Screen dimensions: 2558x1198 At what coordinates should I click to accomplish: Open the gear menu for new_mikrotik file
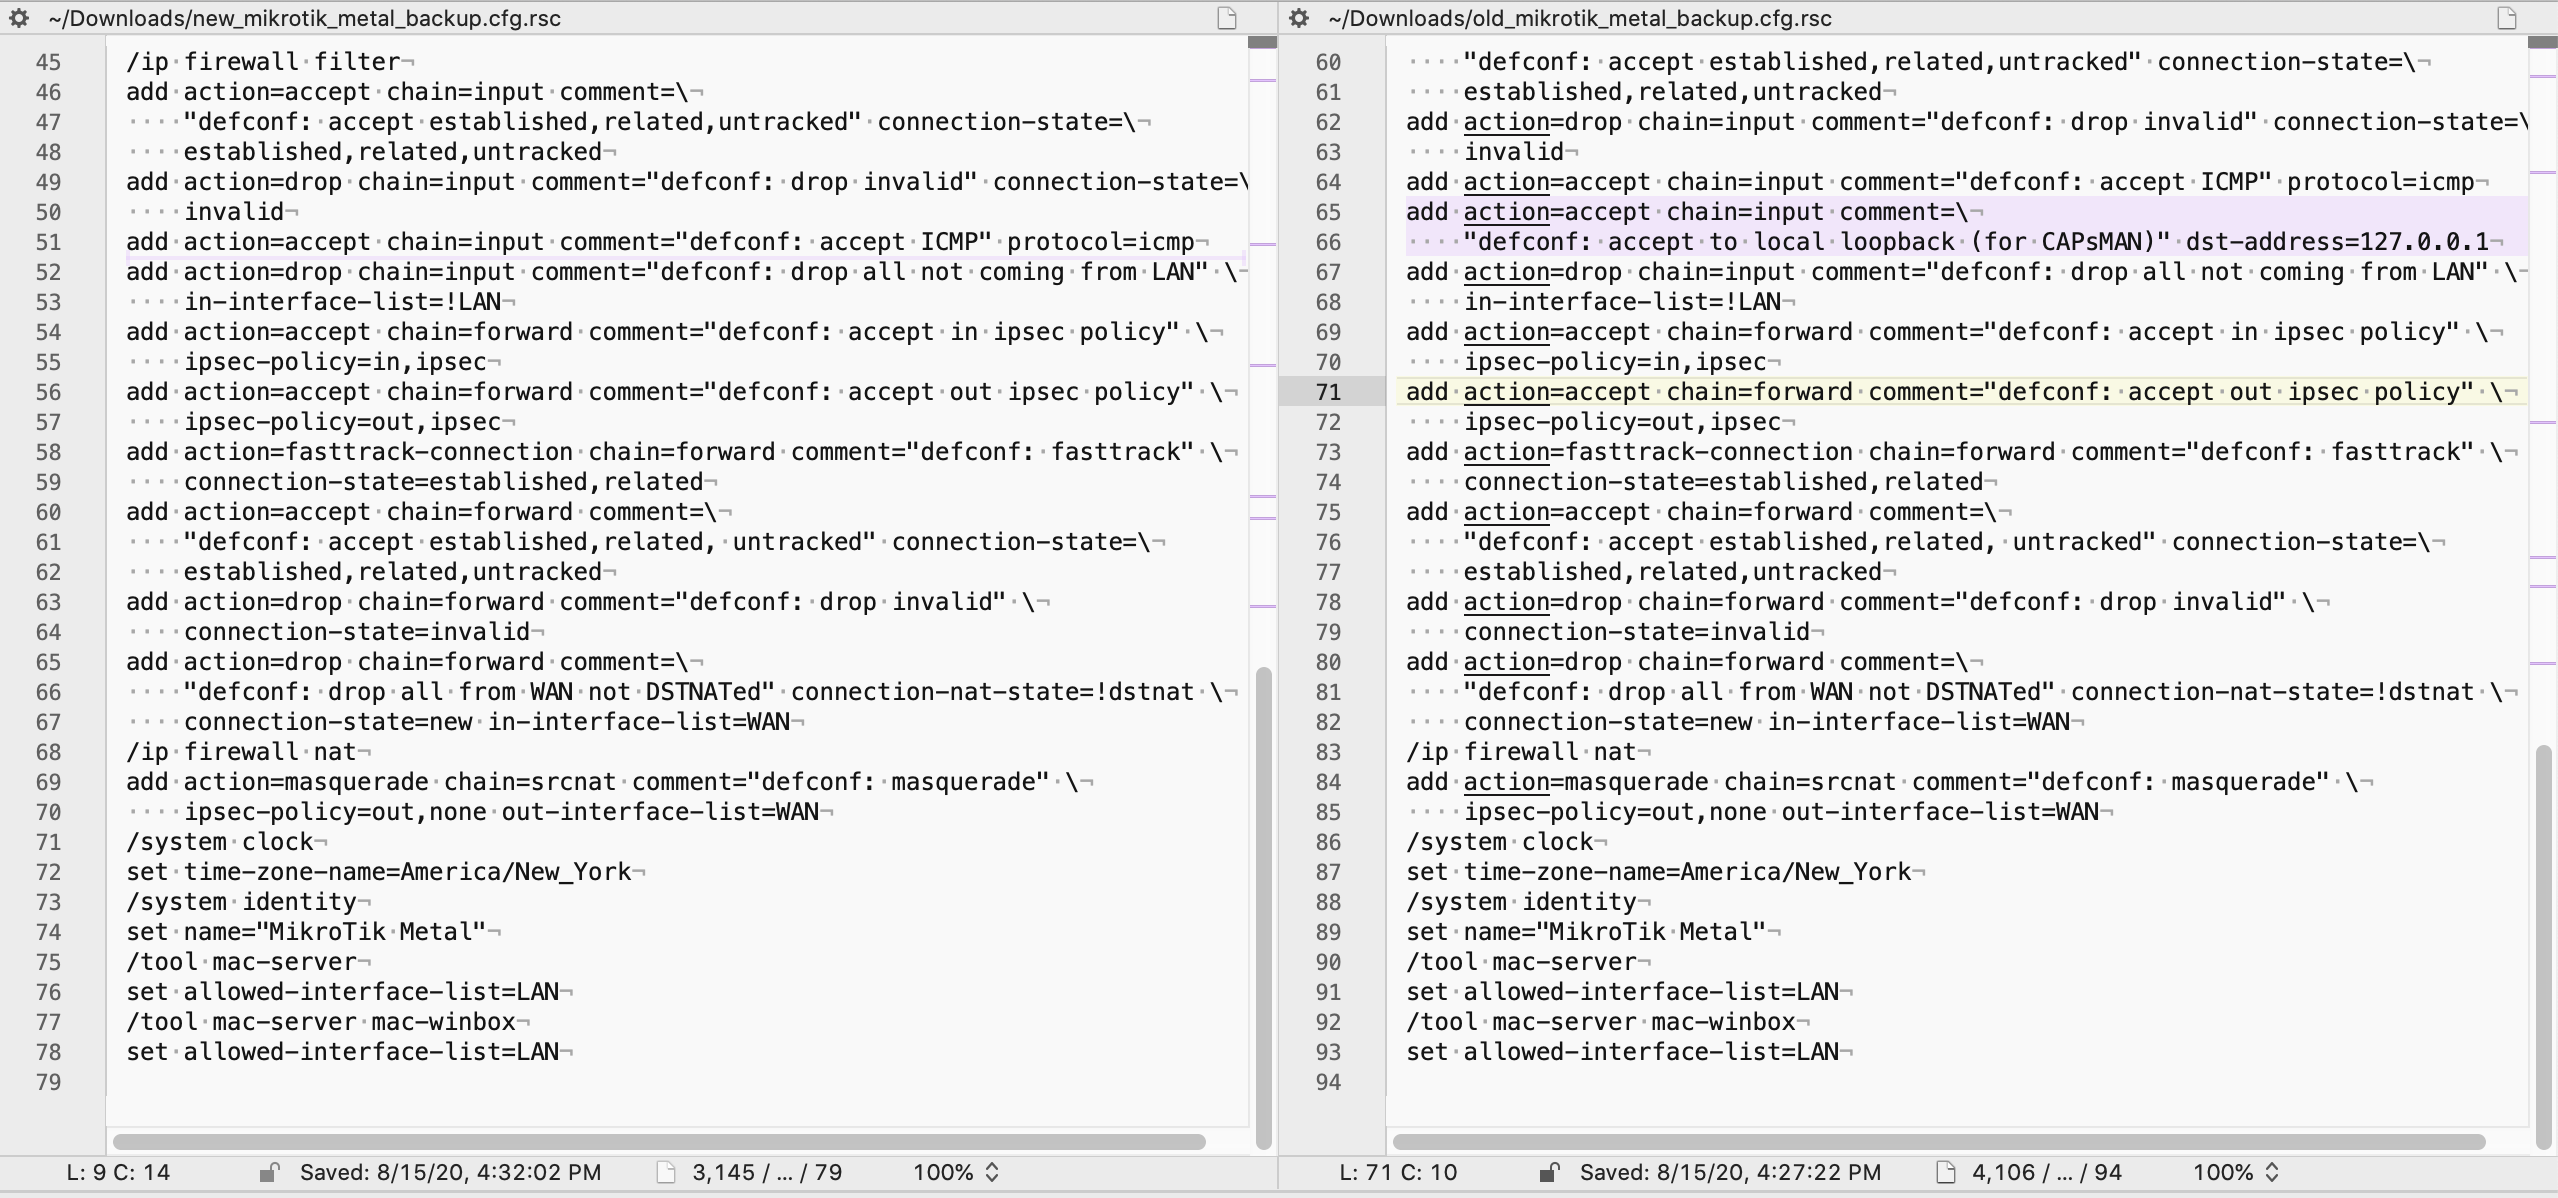(x=18, y=18)
